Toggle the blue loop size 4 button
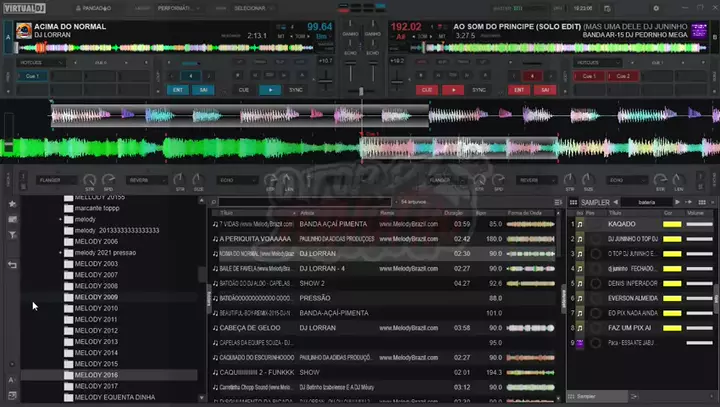The image size is (720, 407). (x=191, y=76)
